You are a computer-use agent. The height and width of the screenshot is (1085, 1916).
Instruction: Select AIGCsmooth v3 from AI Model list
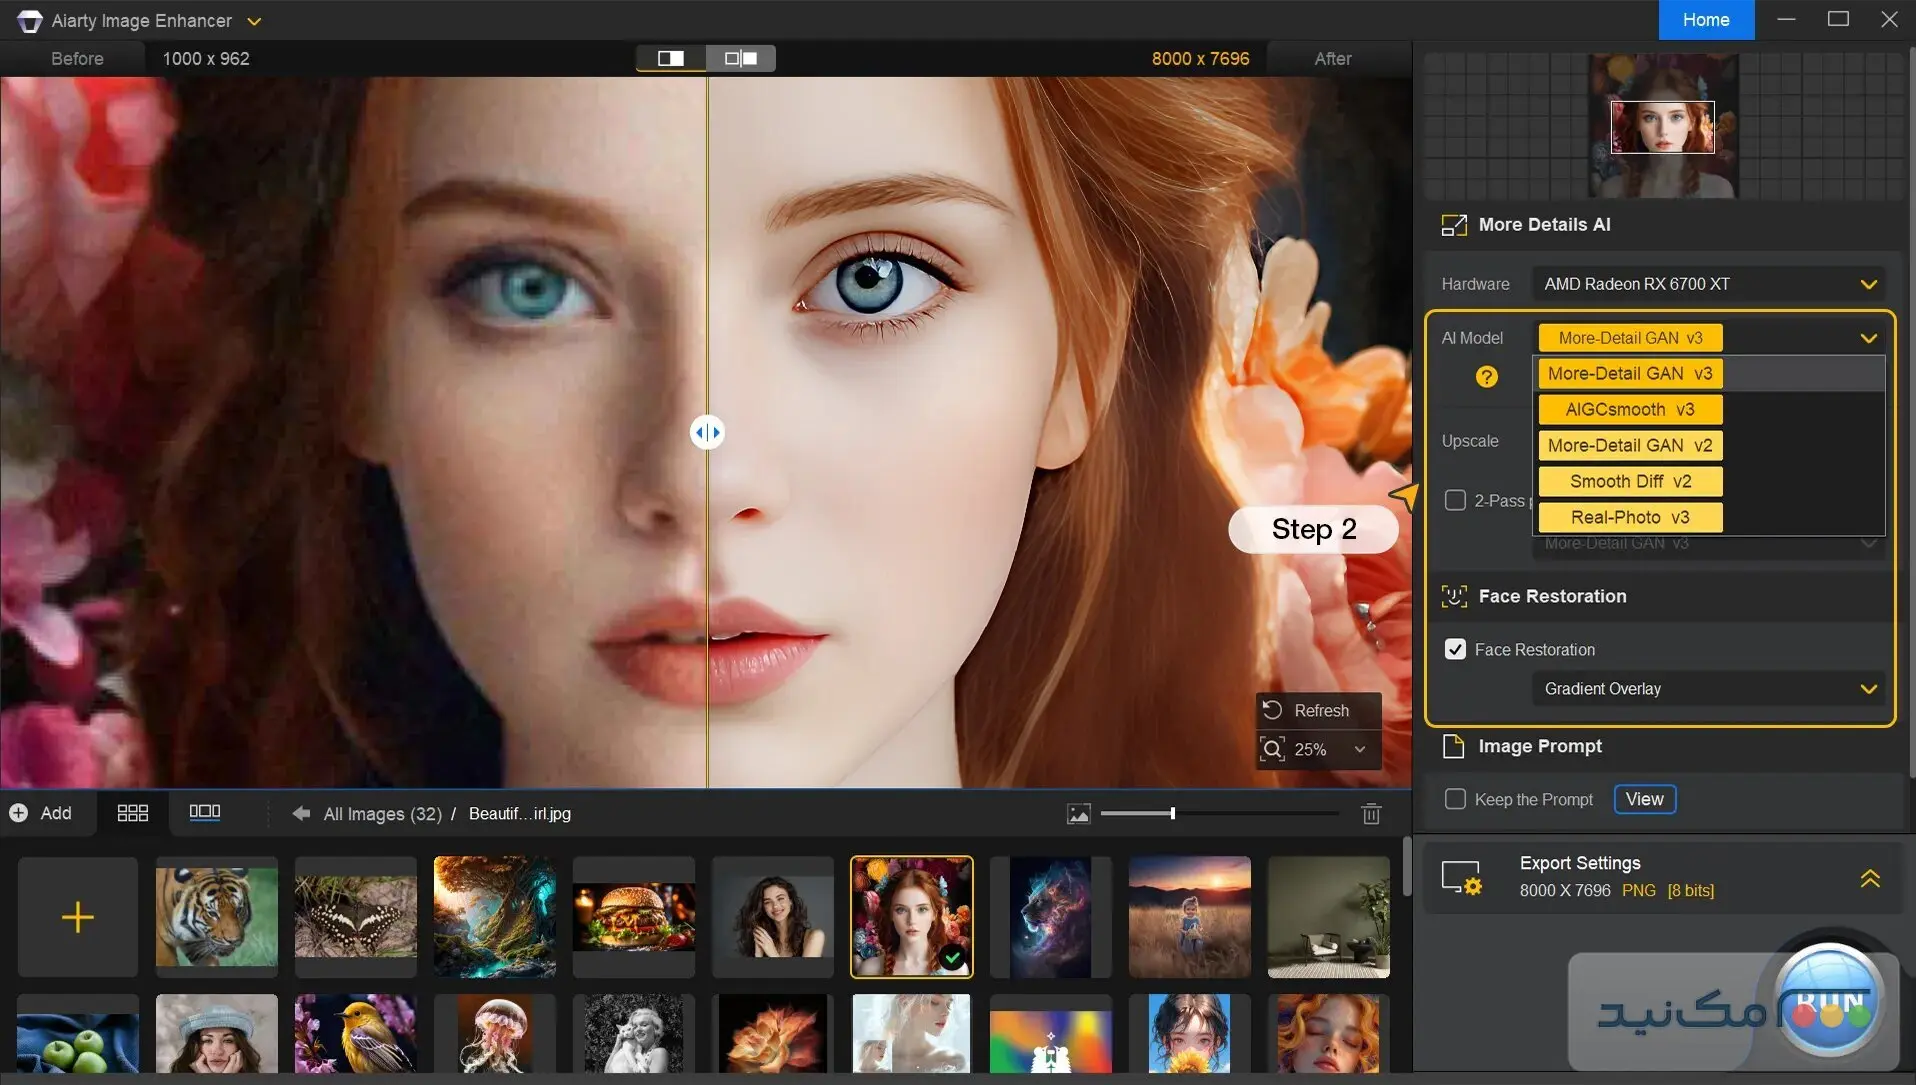1629,409
